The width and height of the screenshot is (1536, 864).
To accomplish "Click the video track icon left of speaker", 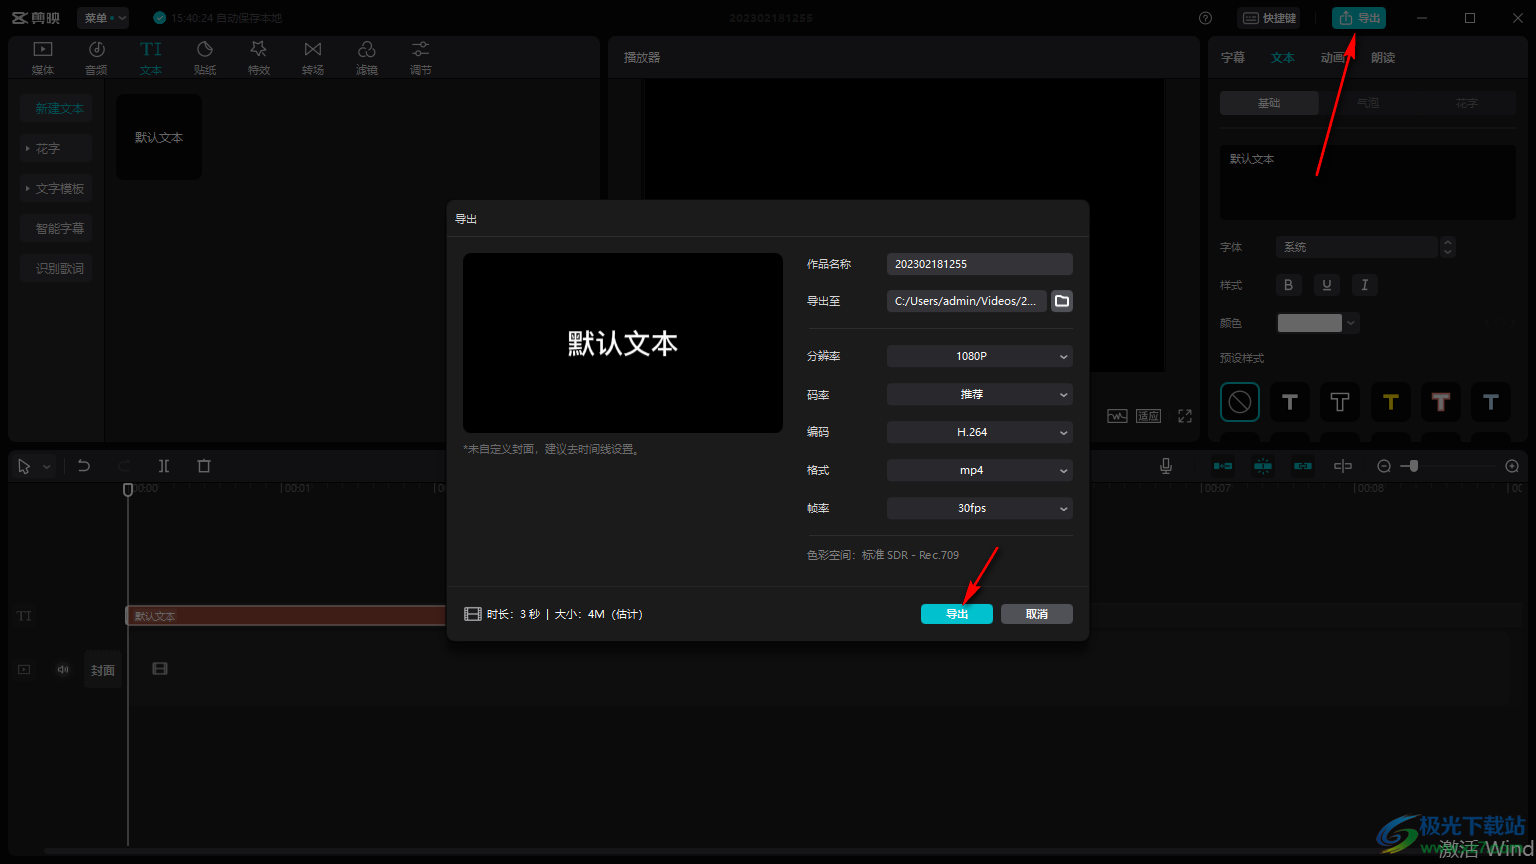I will click(24, 669).
